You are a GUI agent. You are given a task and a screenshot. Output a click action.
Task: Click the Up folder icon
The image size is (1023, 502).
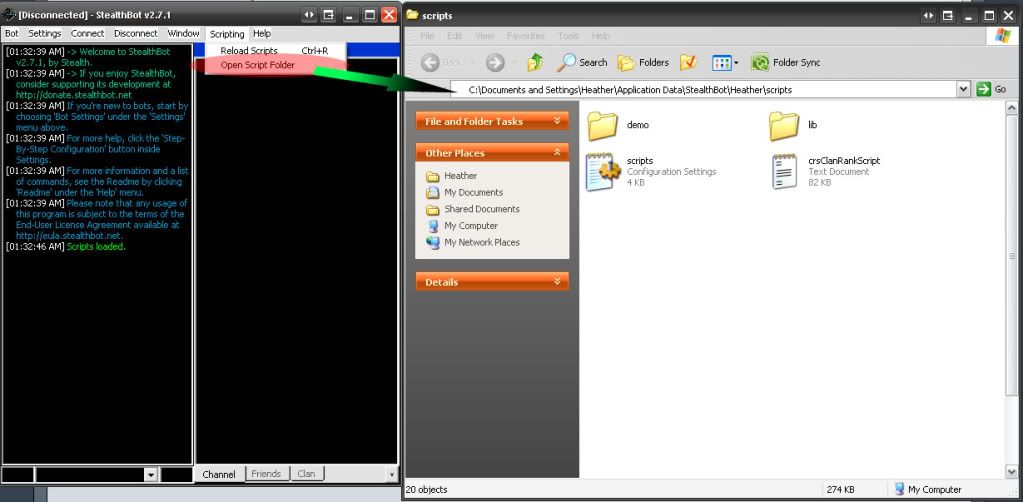[535, 63]
